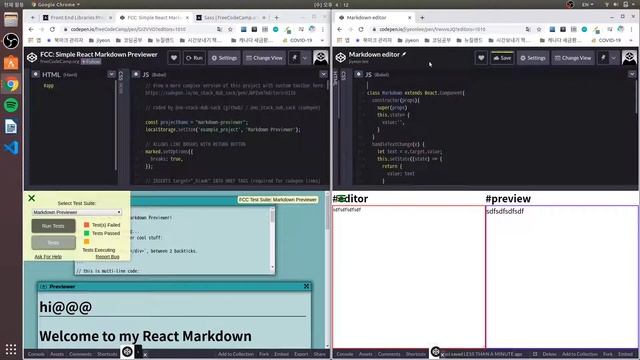Open Settings in the left CodePen window

(x=224, y=58)
